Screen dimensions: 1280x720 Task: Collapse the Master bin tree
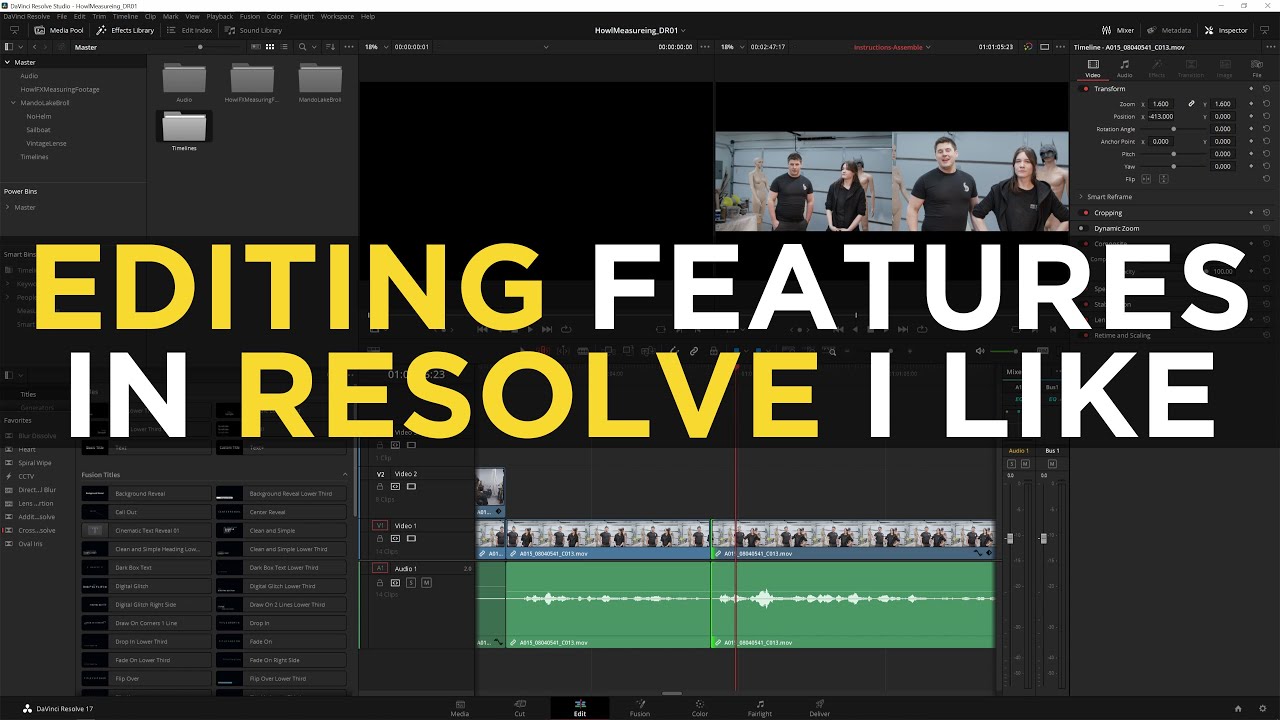[x=7, y=62]
